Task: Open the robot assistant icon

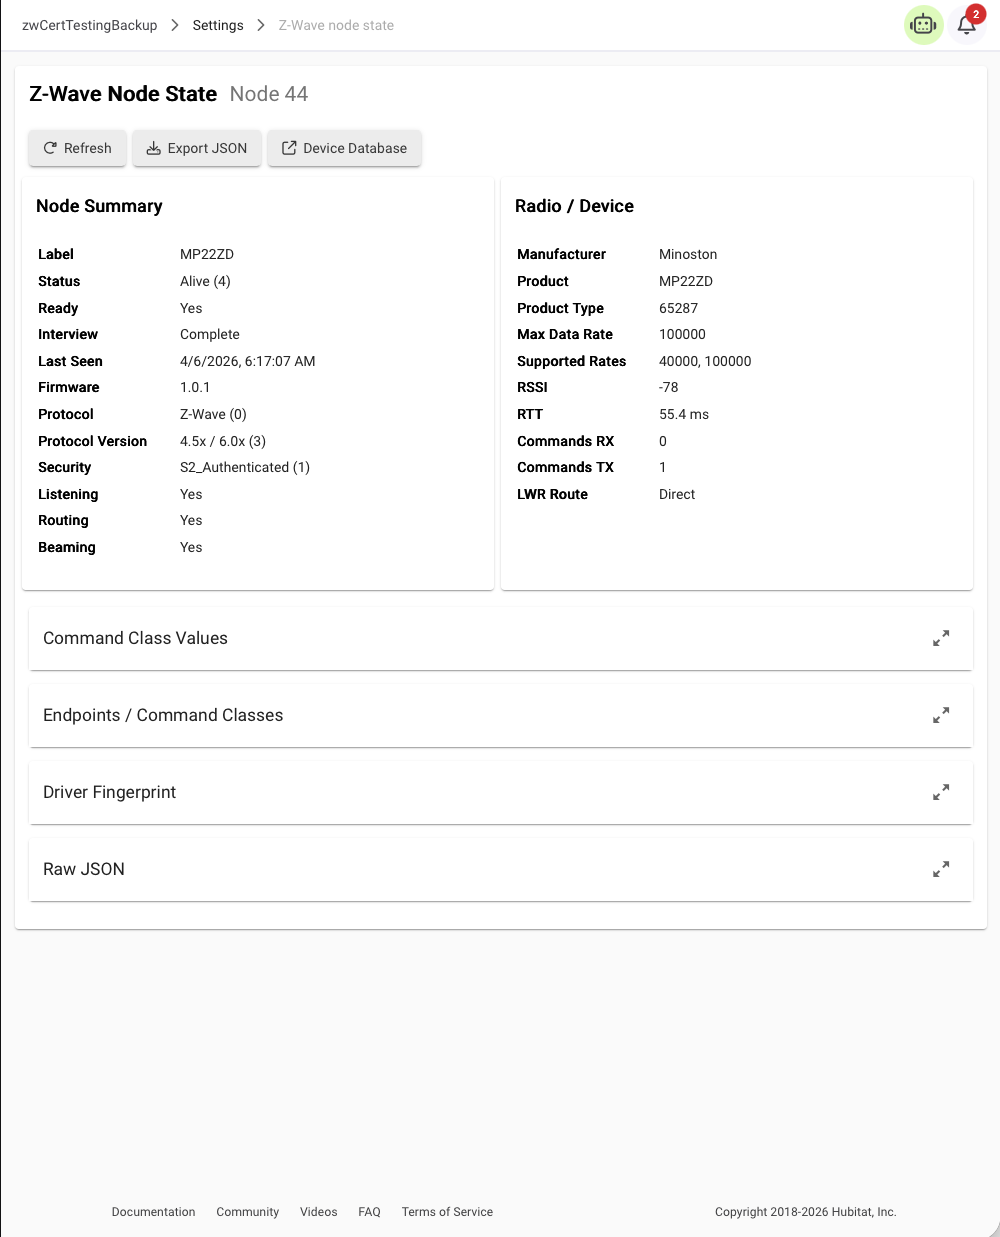Action: point(923,25)
